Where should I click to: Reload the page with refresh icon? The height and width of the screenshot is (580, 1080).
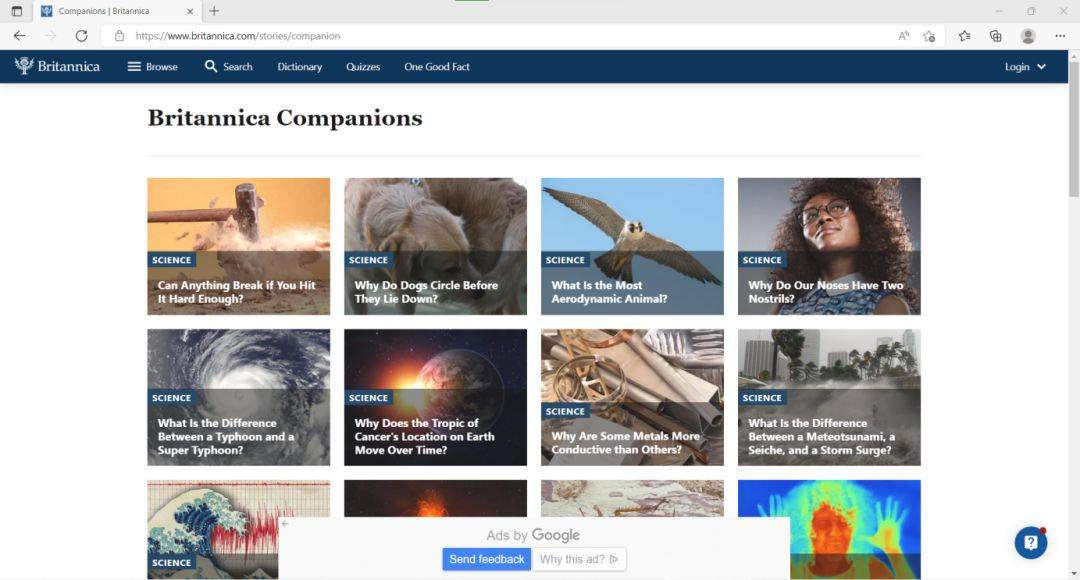coord(81,36)
